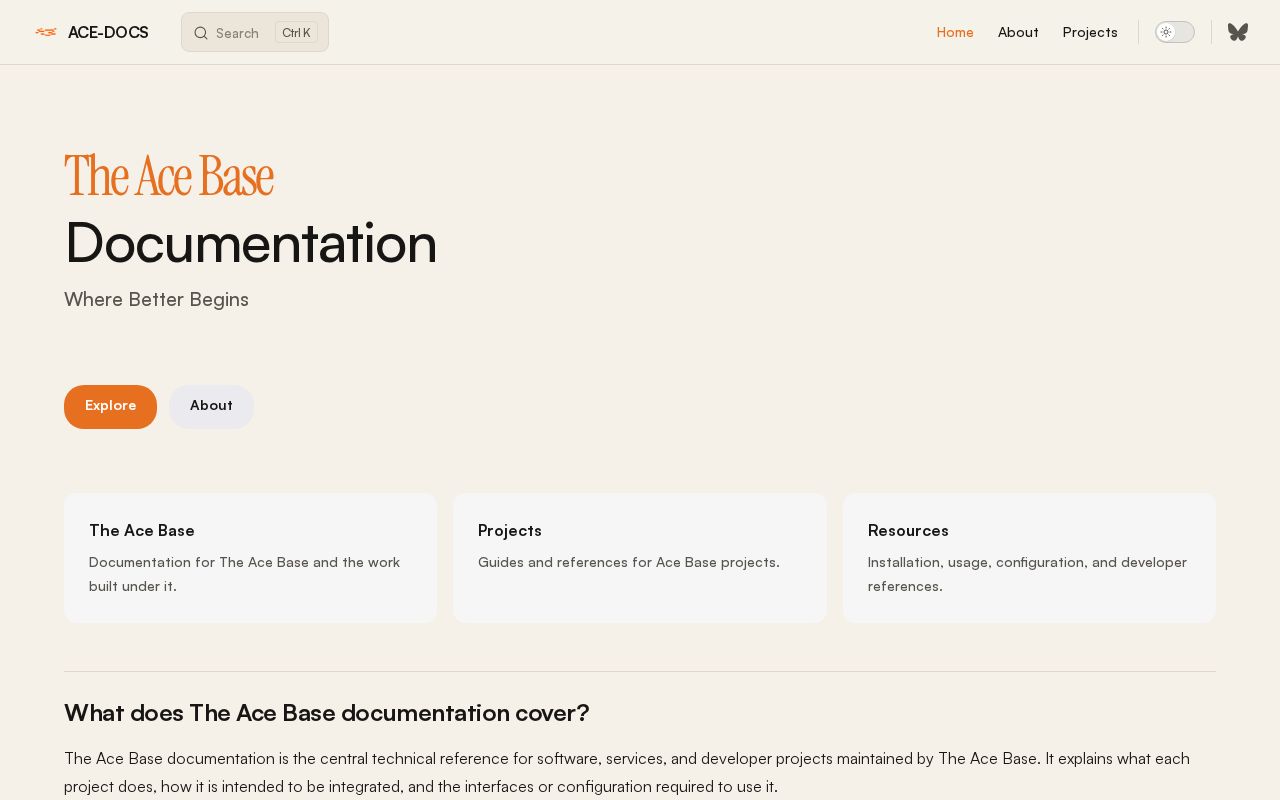Toggle the light/dark theme switch
The width and height of the screenshot is (1280, 800).
[1175, 32]
